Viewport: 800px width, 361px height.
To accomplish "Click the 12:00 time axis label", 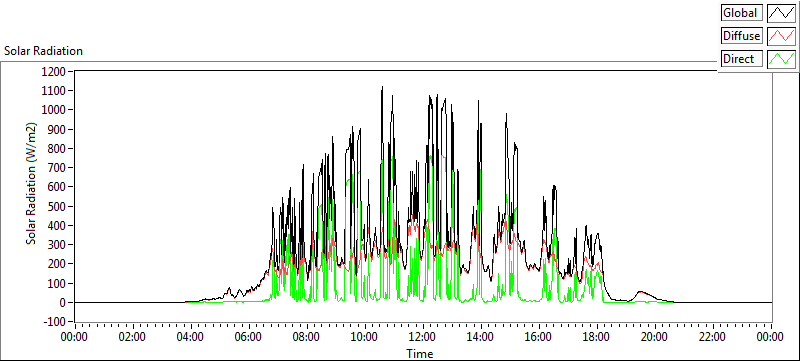I will pos(422,337).
